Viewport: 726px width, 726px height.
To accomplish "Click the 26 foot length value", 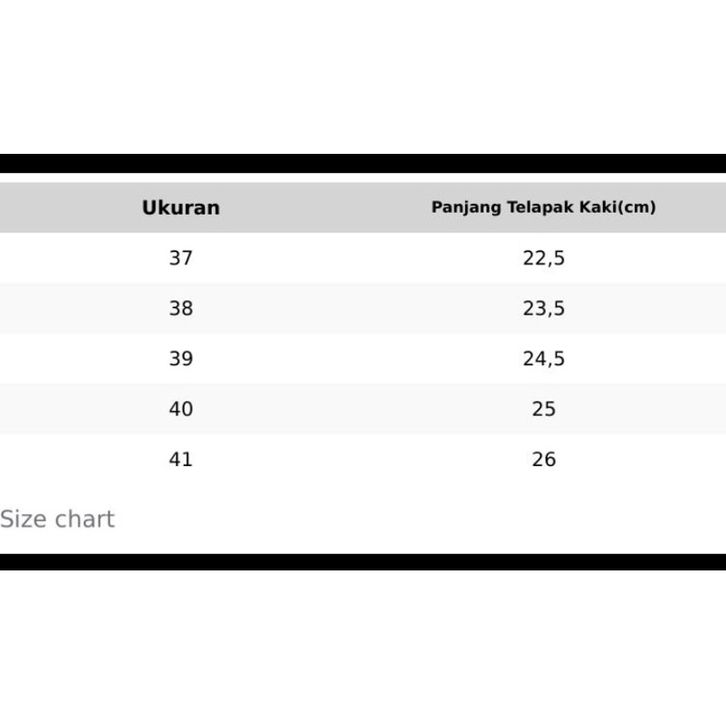I will tap(543, 459).
